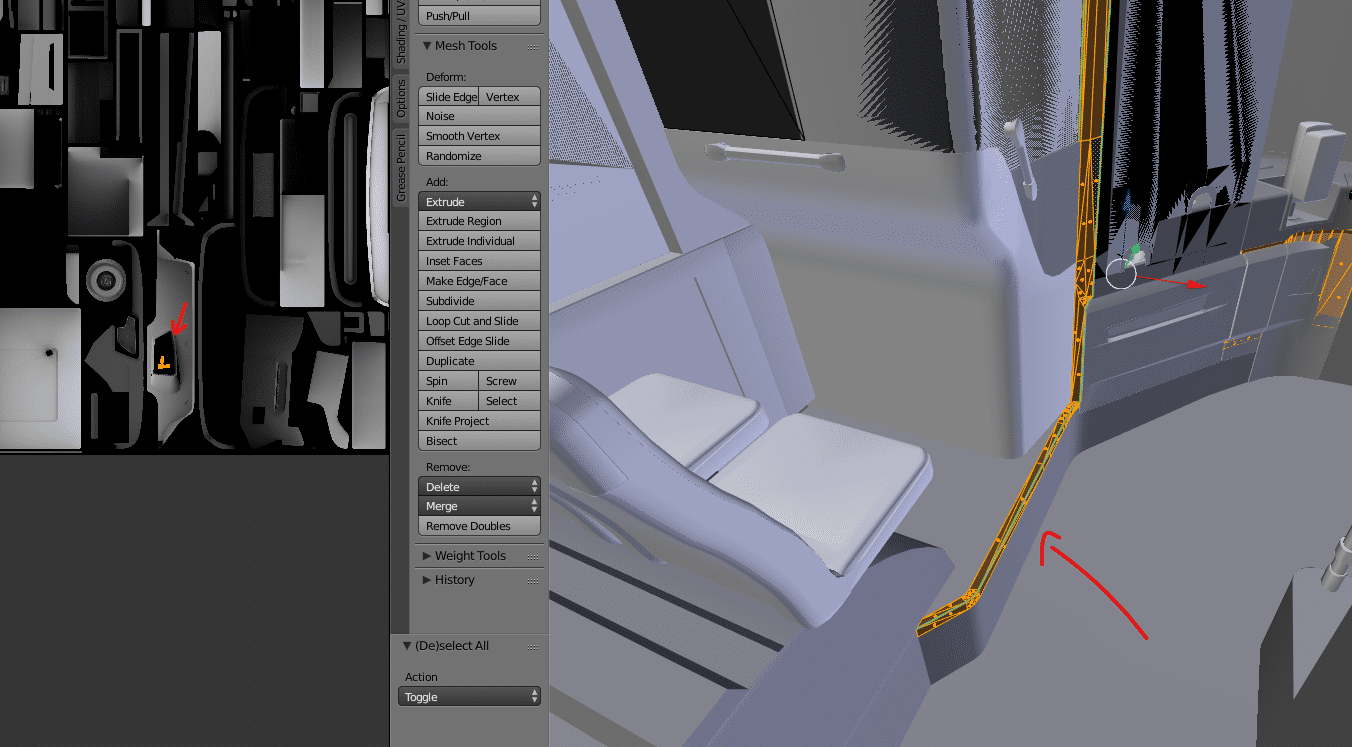Open the Extrude dropdown menu
Viewport: 1352px width, 747px height.
[x=480, y=202]
